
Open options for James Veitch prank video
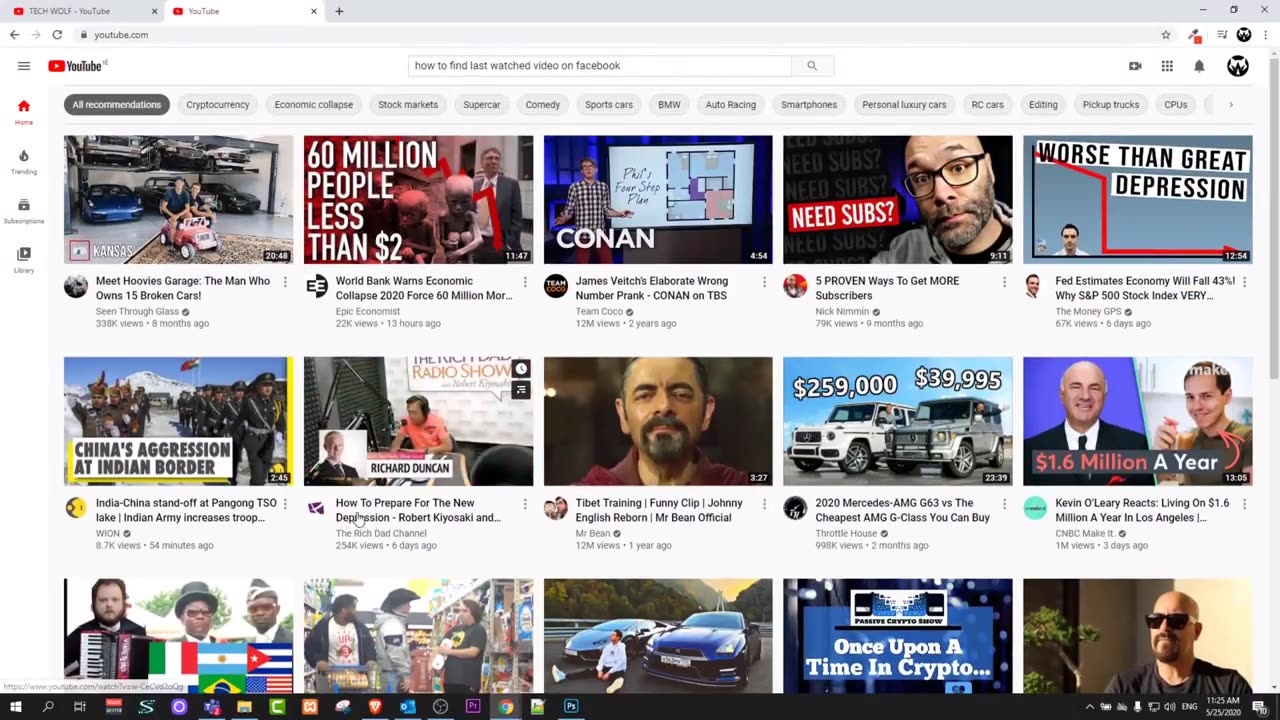click(x=765, y=283)
